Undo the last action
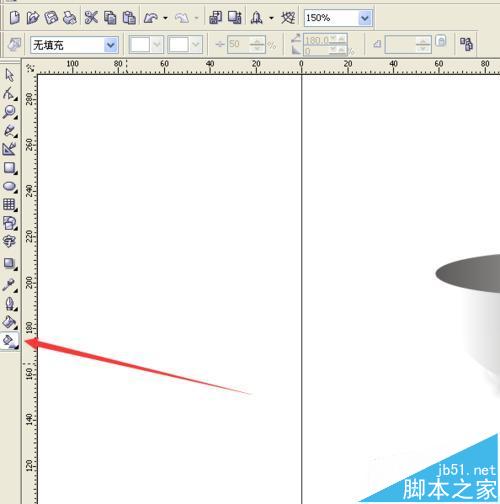Screen dimensions: 500x504 [x=151, y=18]
